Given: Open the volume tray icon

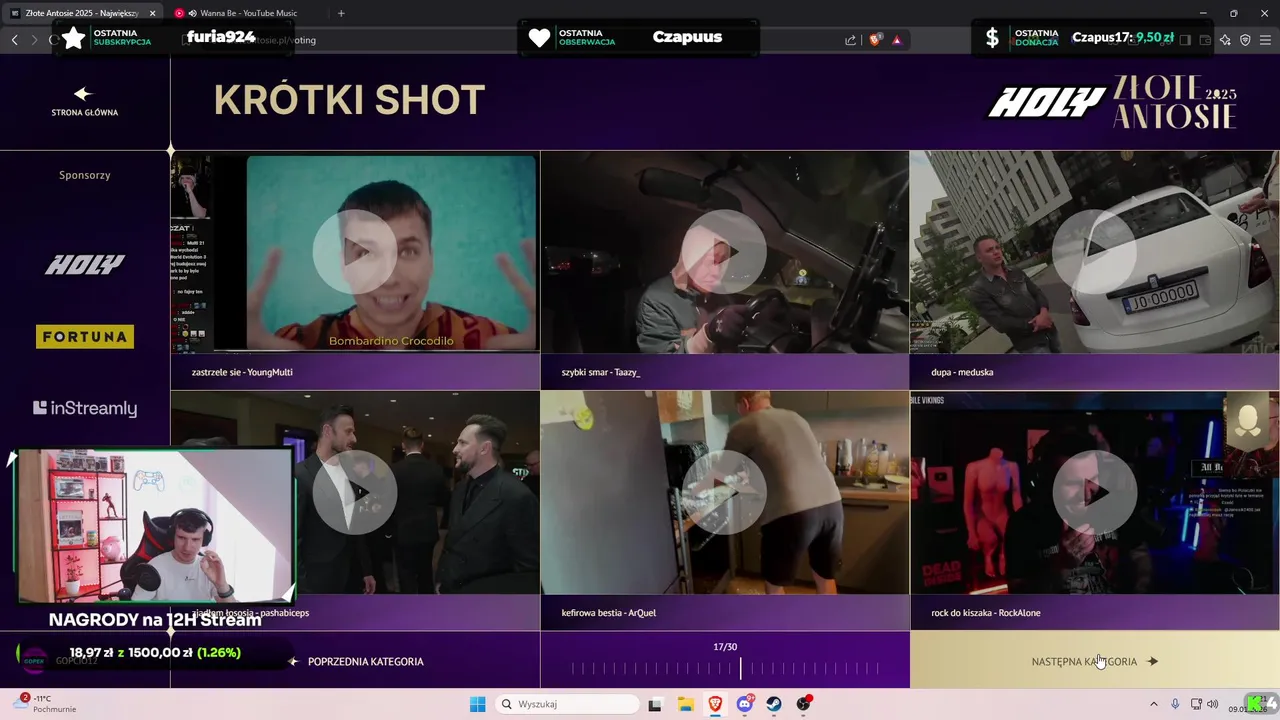Looking at the screenshot, I should coord(1212,704).
